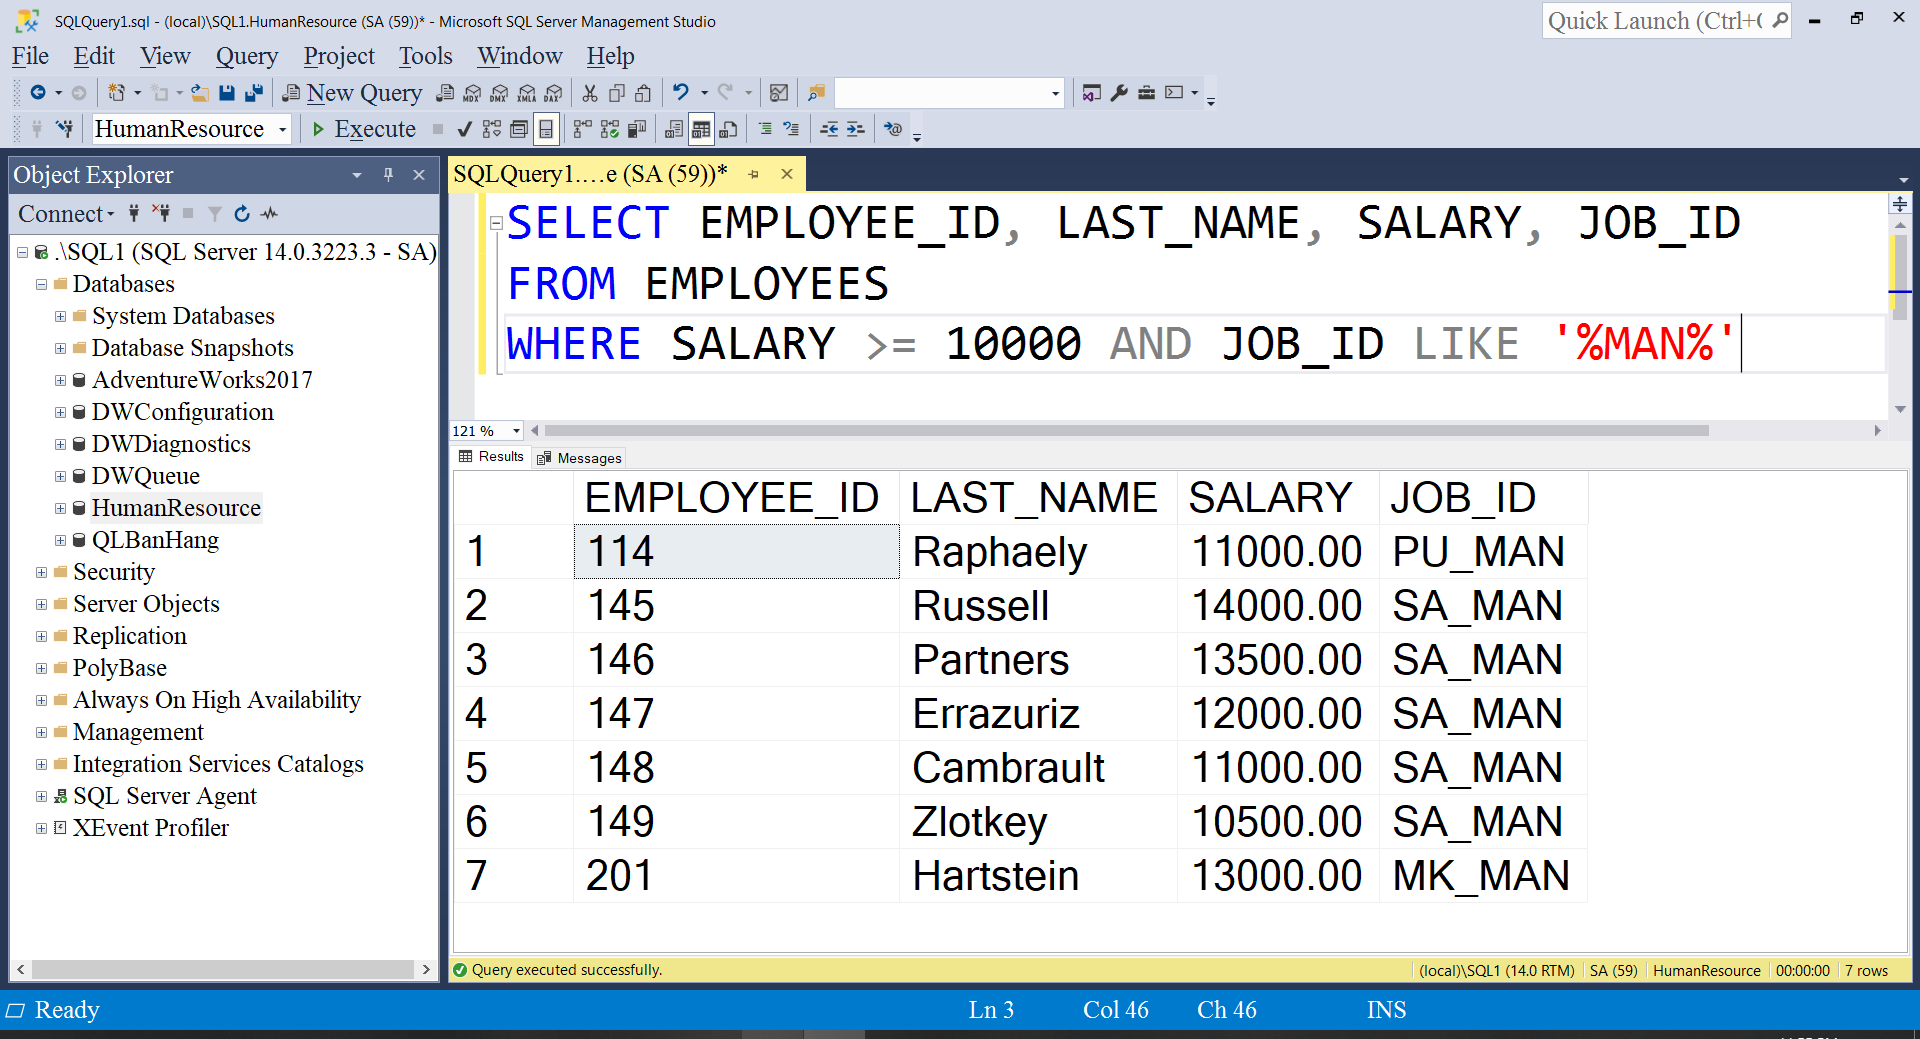1920x1039 pixels.
Task: Click the Properties wrench icon
Action: [x=1119, y=93]
